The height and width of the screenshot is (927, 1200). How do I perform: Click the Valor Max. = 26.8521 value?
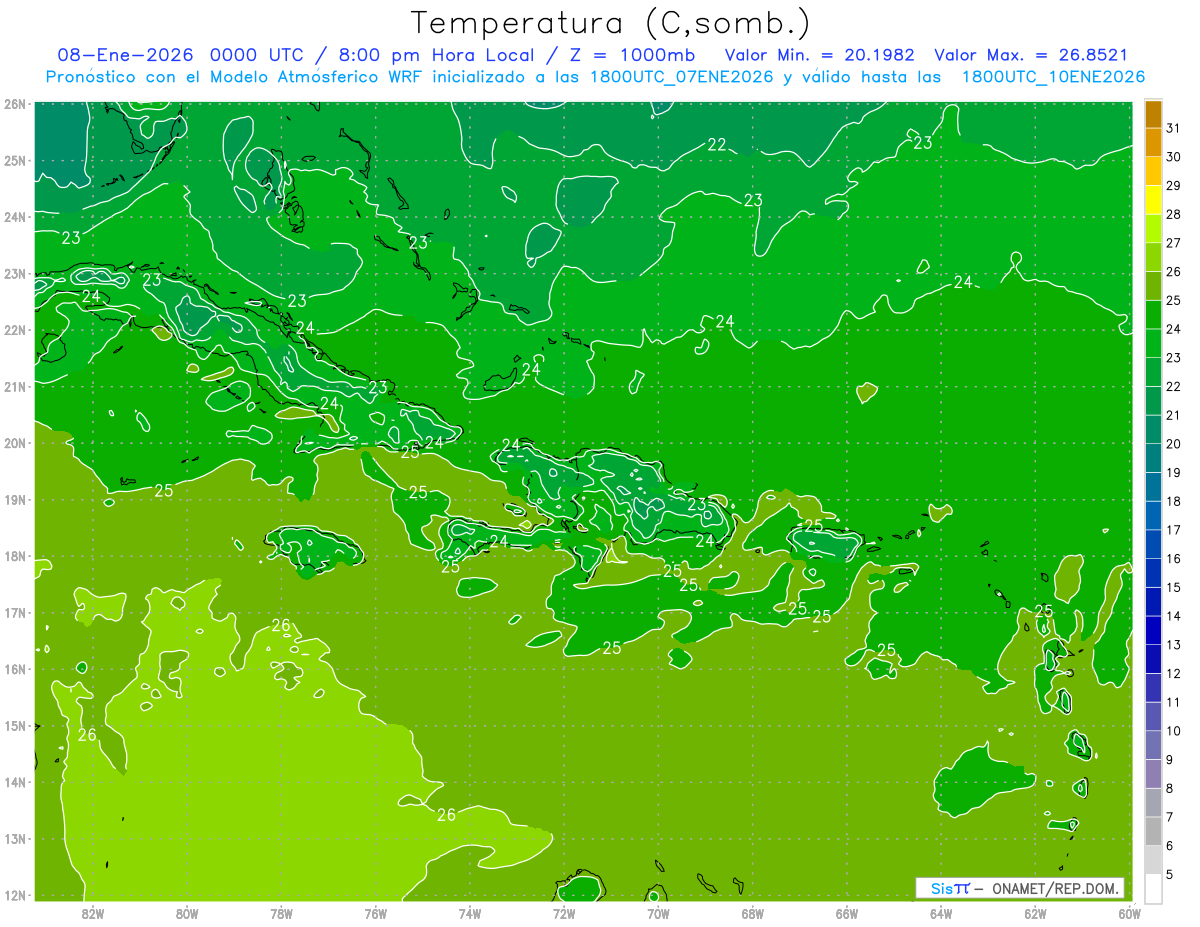pos(1030,55)
